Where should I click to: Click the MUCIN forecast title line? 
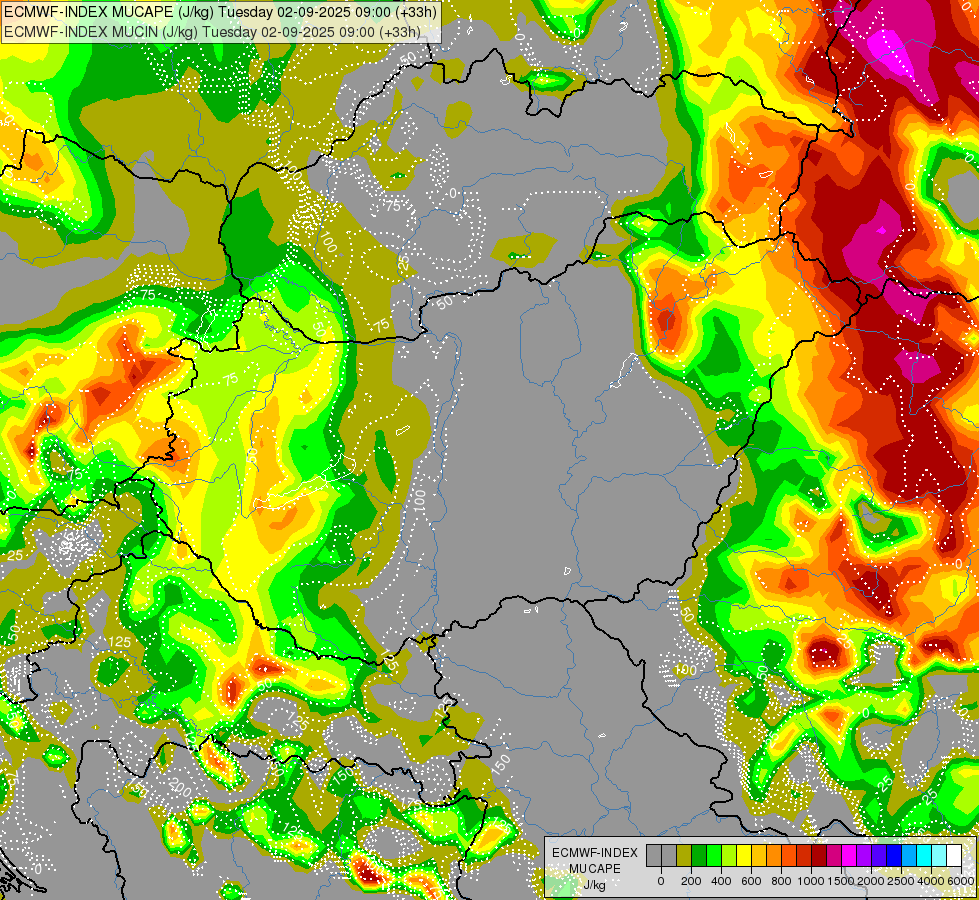click(212, 32)
